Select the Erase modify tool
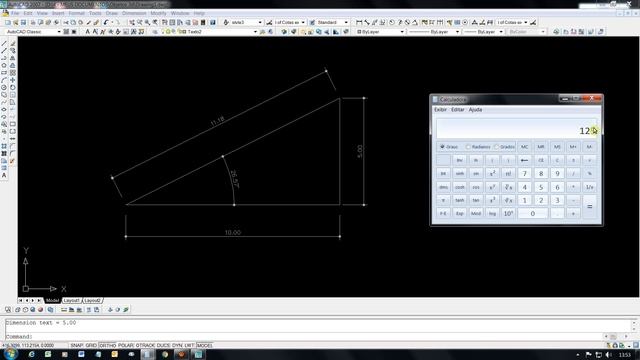640x360 pixels. [x=13, y=44]
